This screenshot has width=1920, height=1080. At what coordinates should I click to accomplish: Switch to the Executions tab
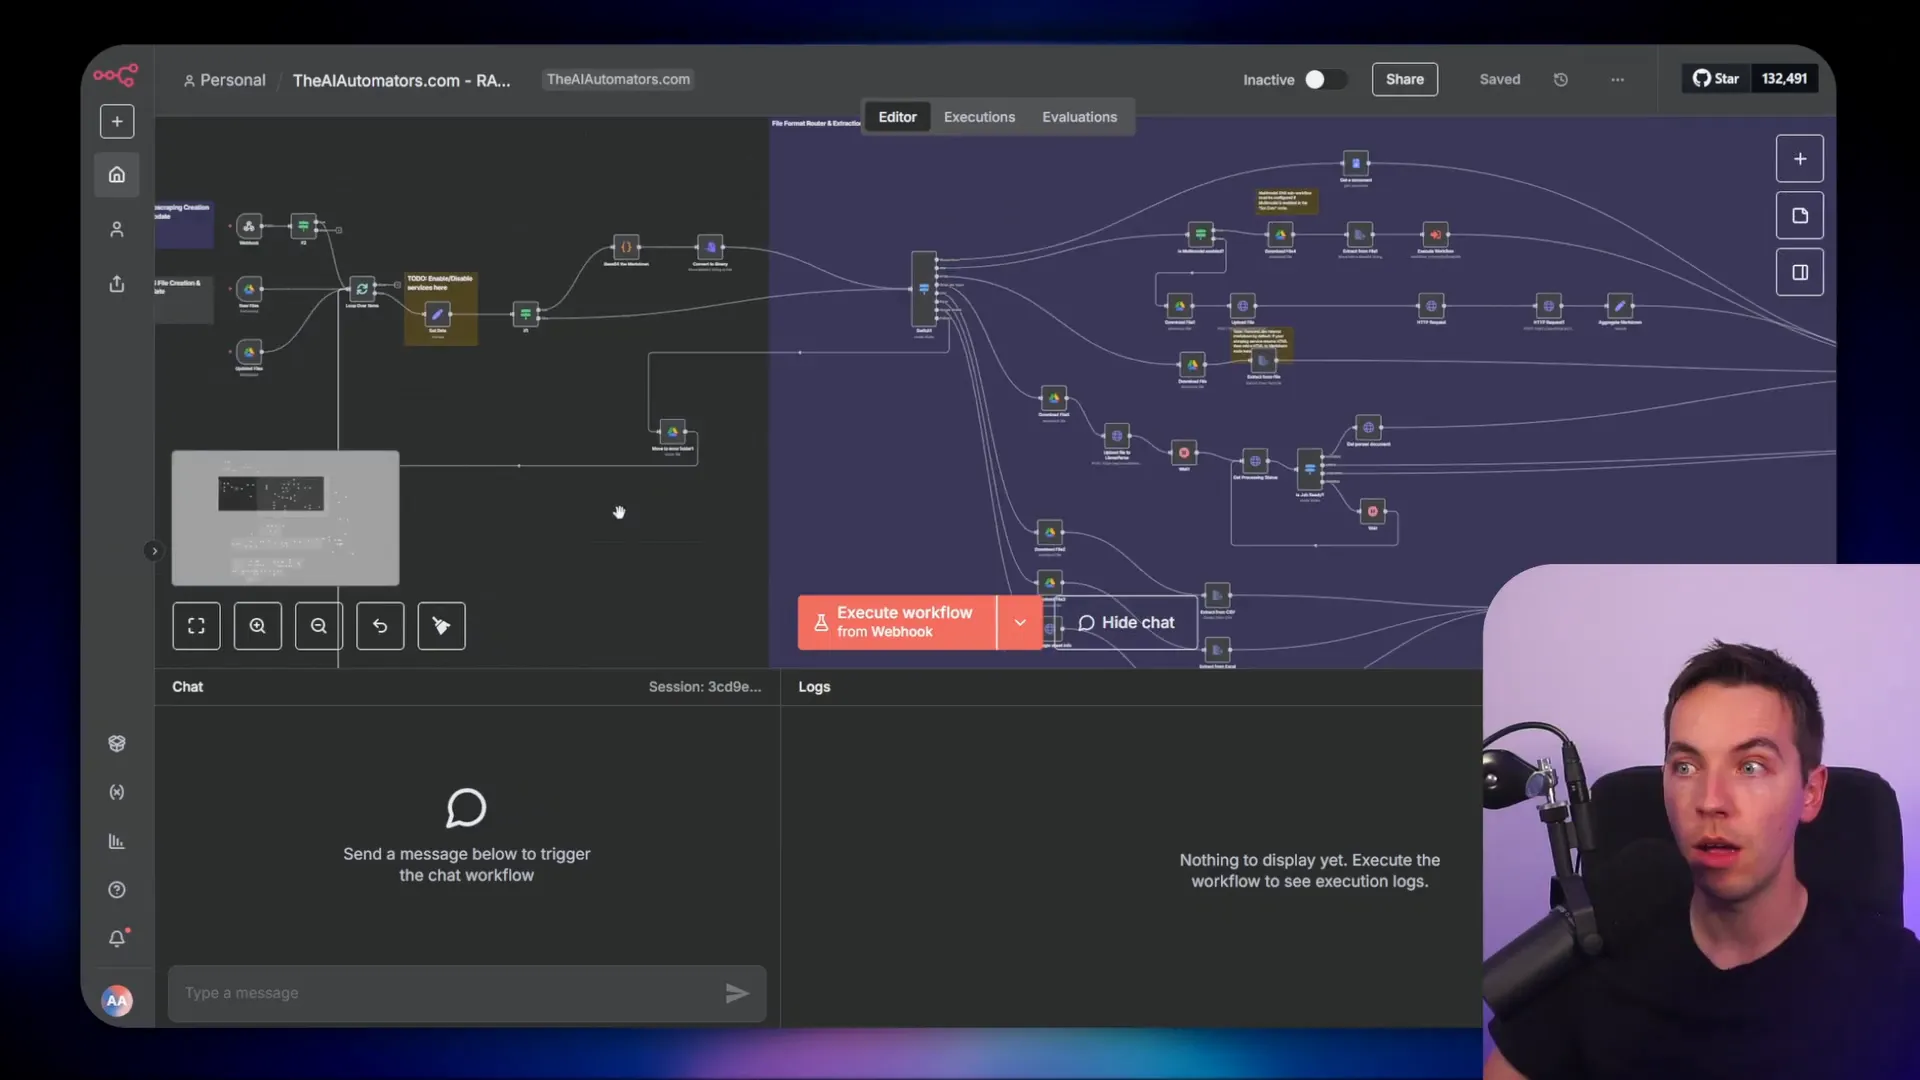[979, 117]
